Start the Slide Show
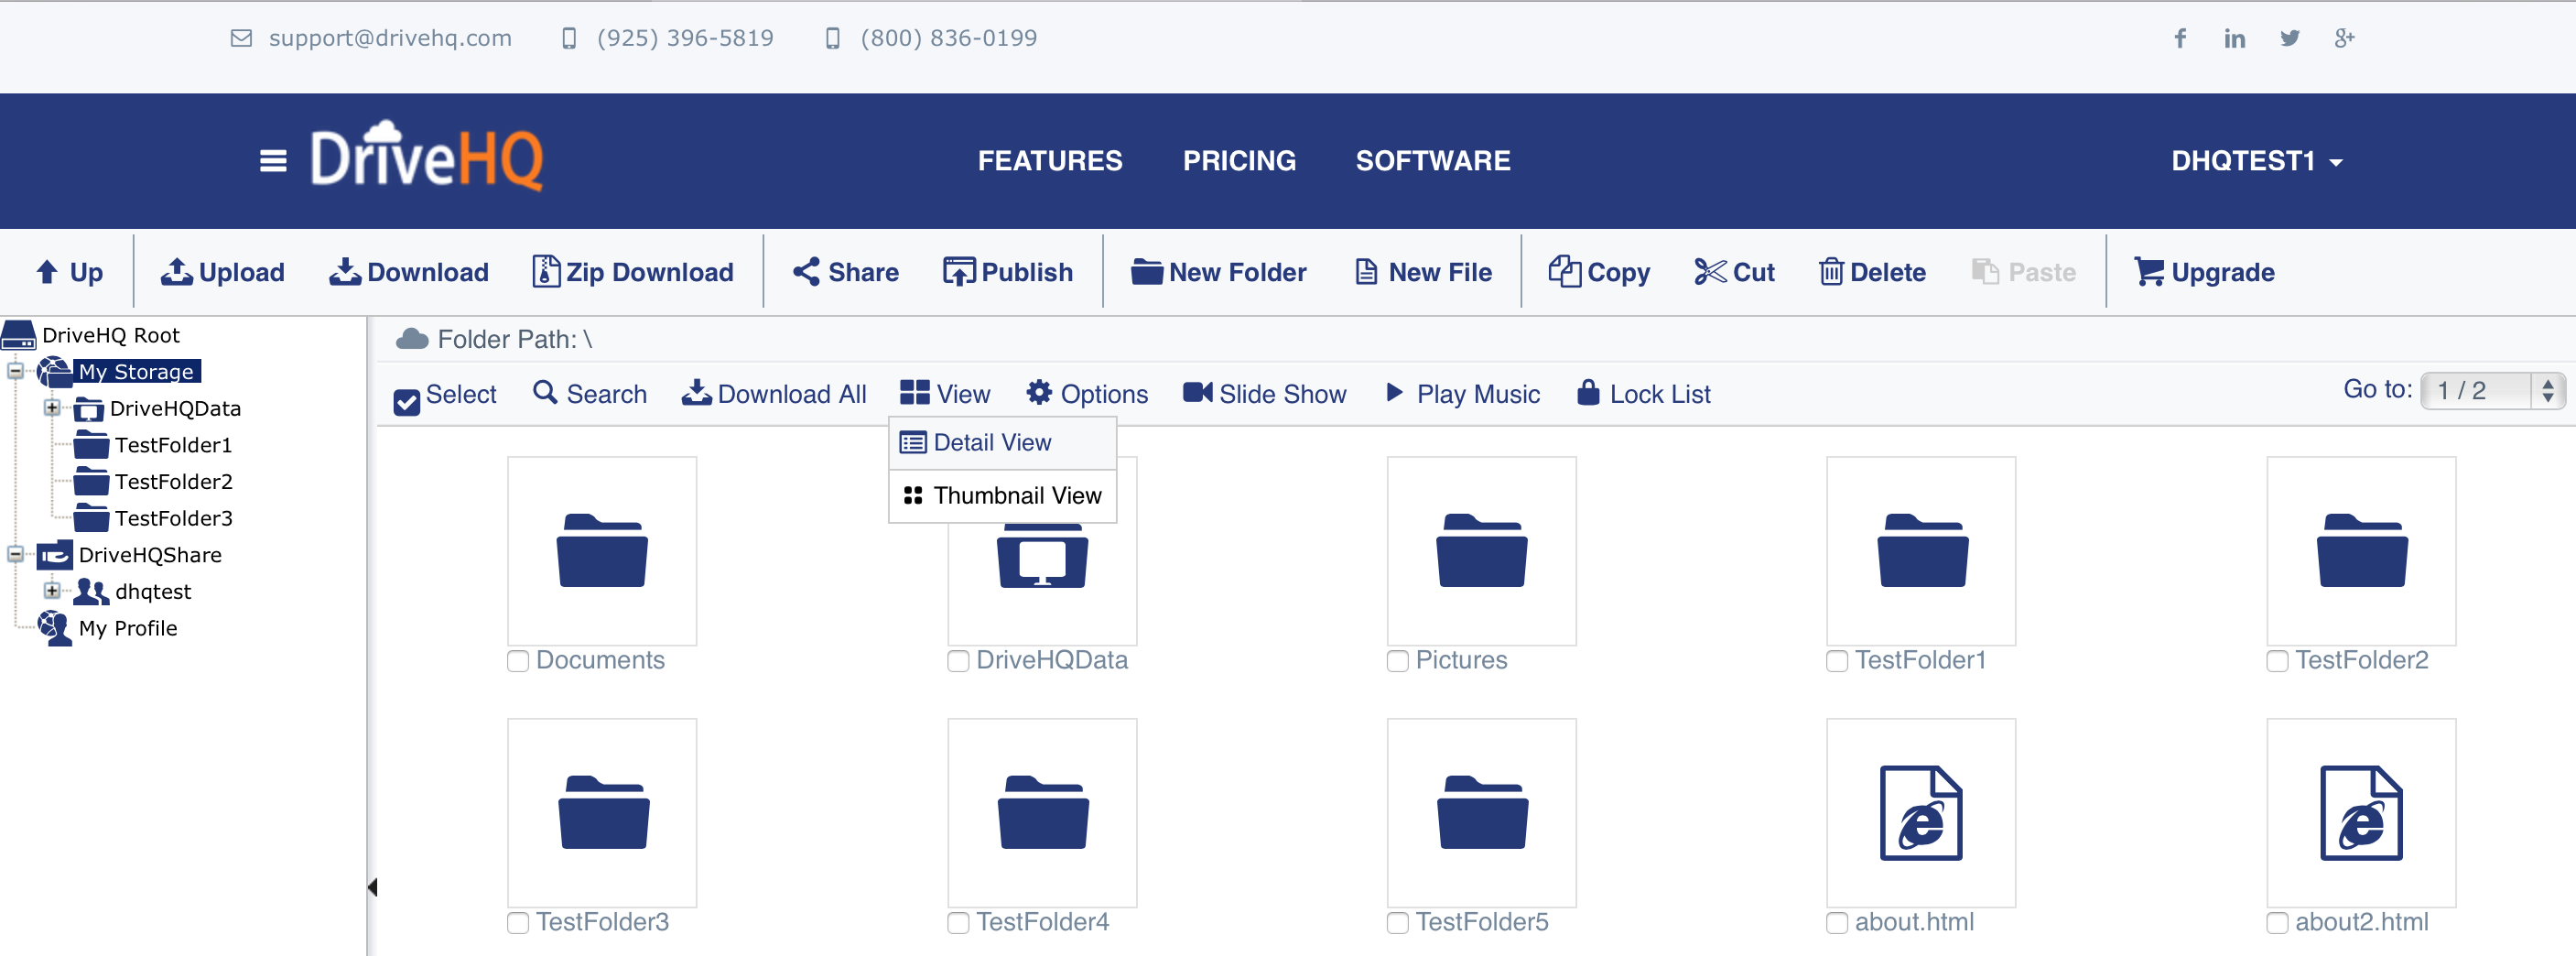2576x956 pixels. 1264,394
